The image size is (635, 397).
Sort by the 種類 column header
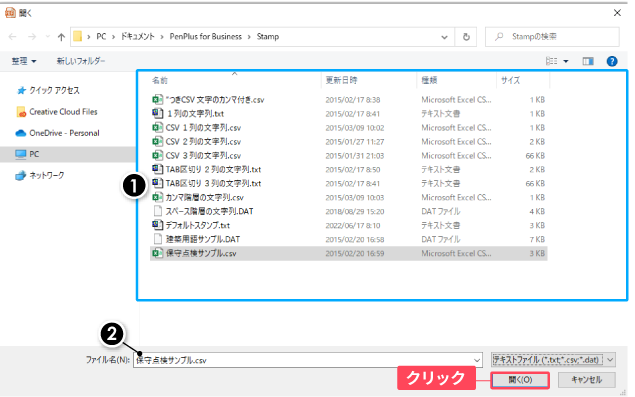[x=429, y=80]
